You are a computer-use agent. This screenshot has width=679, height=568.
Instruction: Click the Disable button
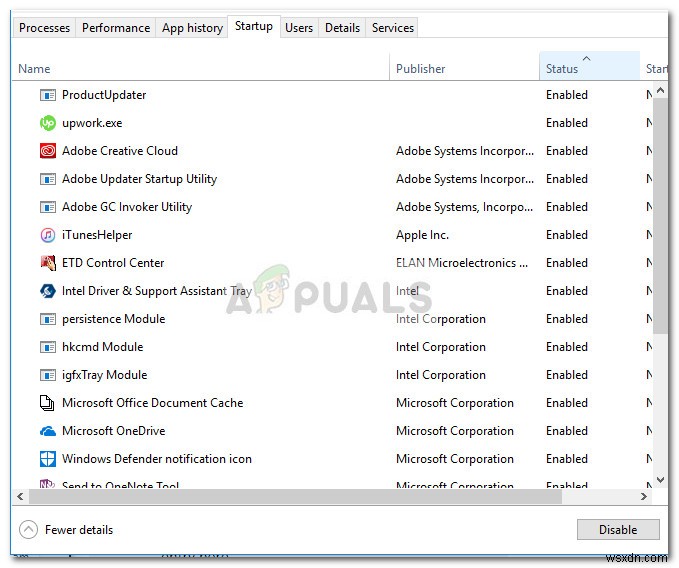618,529
